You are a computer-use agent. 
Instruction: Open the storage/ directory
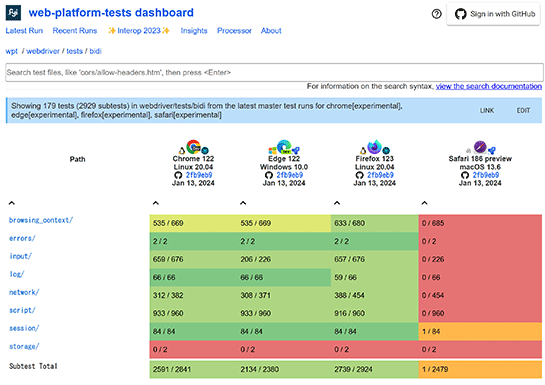24,346
